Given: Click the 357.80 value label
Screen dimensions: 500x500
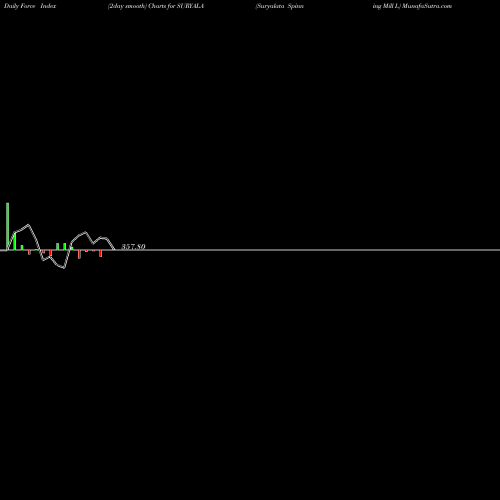Looking at the screenshot, I should 133,246.
